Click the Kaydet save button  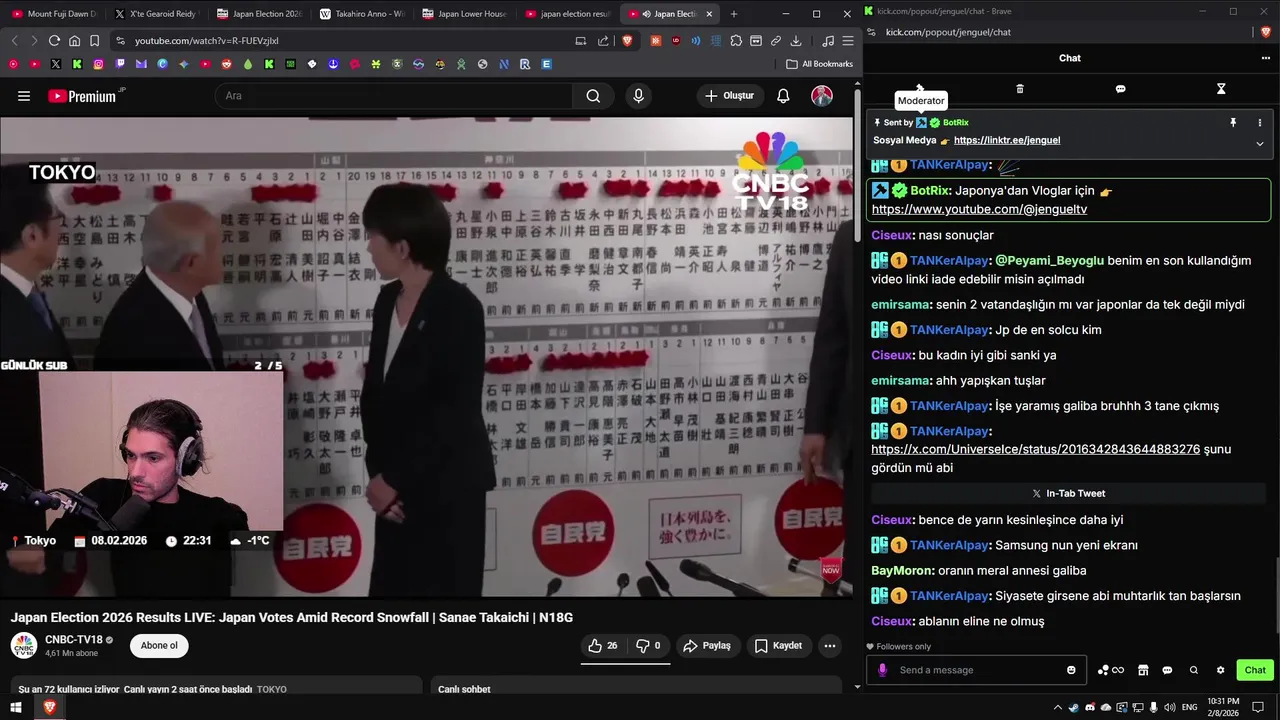(x=778, y=646)
